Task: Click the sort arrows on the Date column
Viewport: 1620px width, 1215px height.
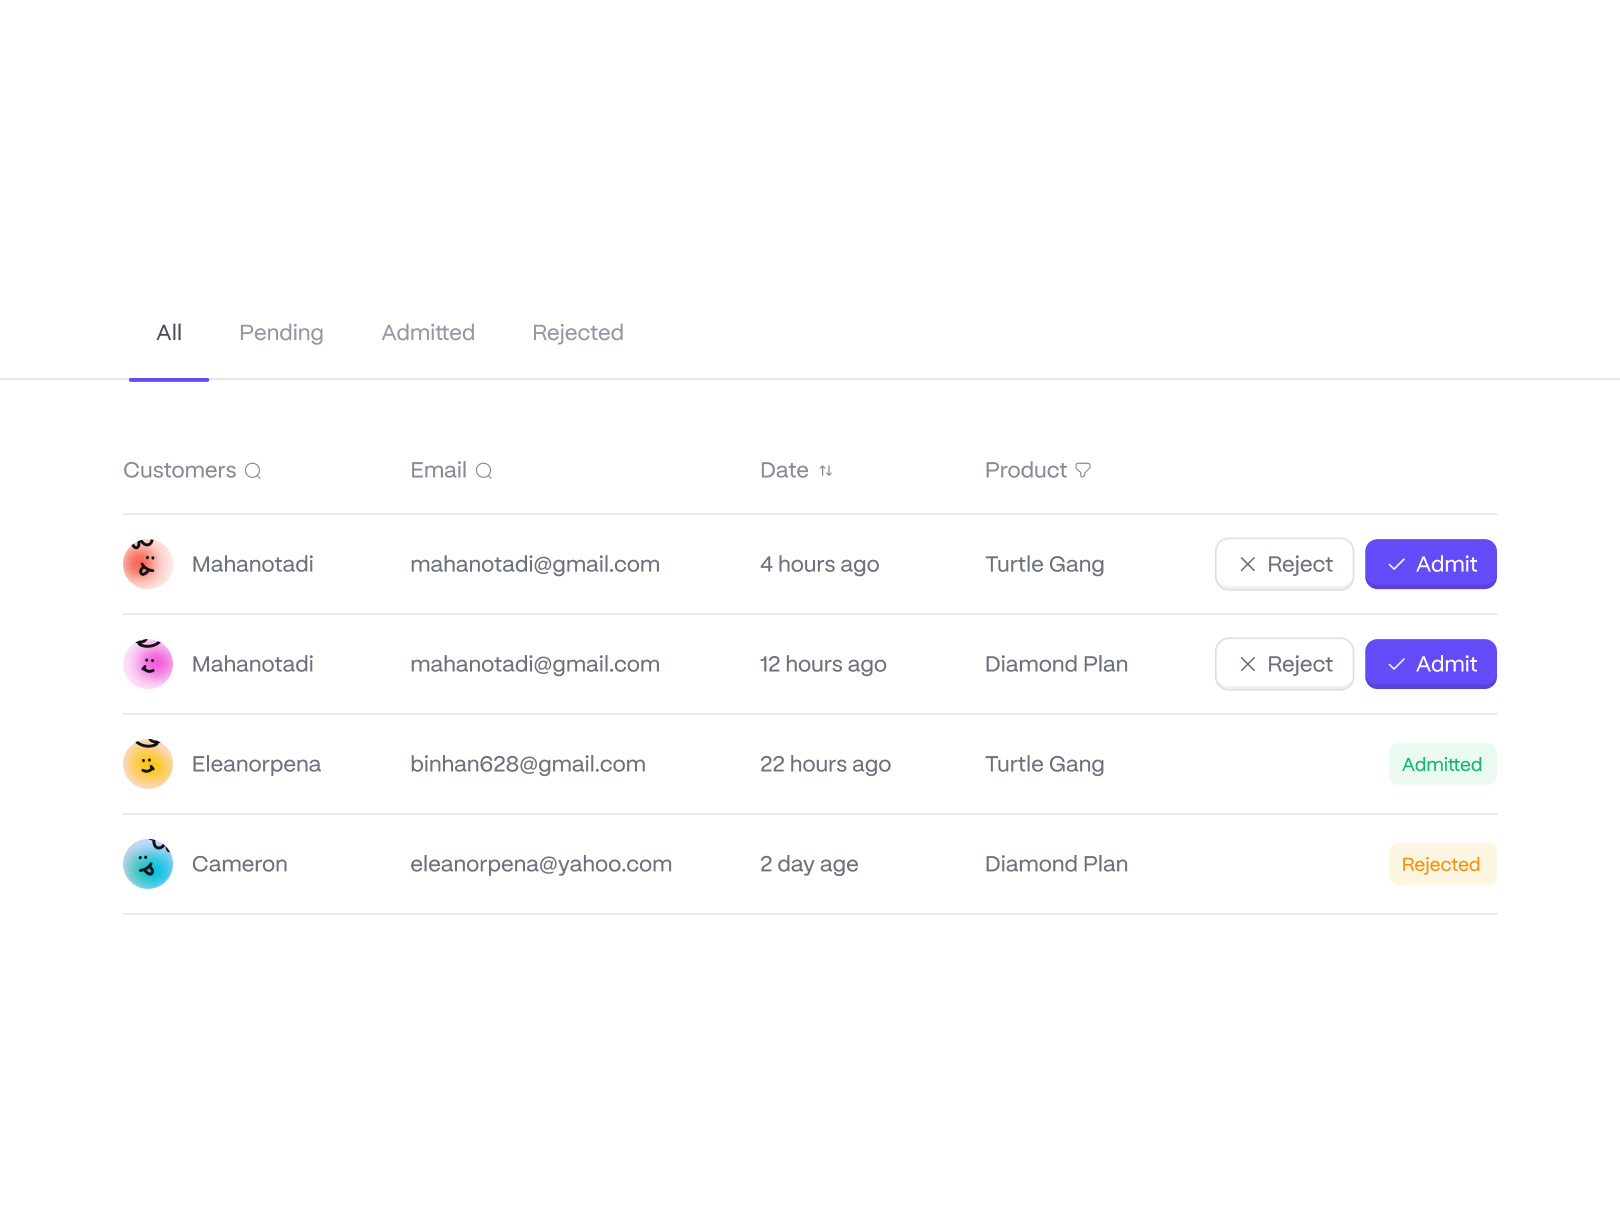Action: [827, 470]
